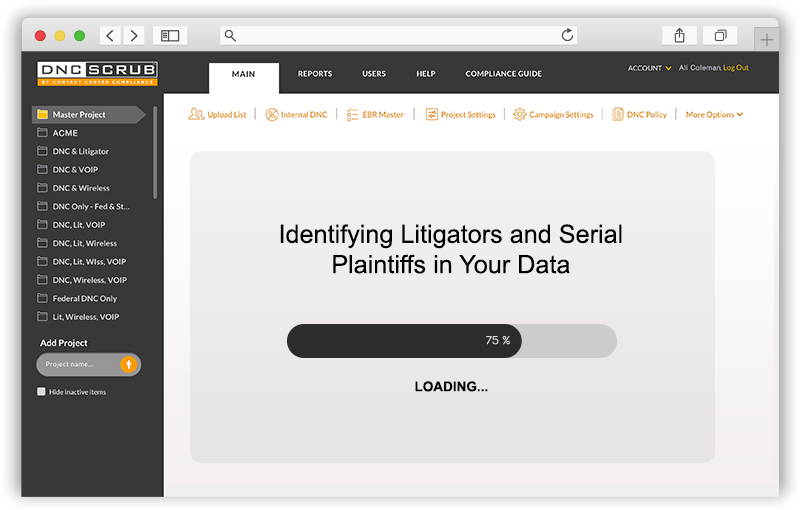Viewport: 800px width, 510px height.
Task: Open Internal DNC icon in toolbar
Action: click(x=271, y=115)
